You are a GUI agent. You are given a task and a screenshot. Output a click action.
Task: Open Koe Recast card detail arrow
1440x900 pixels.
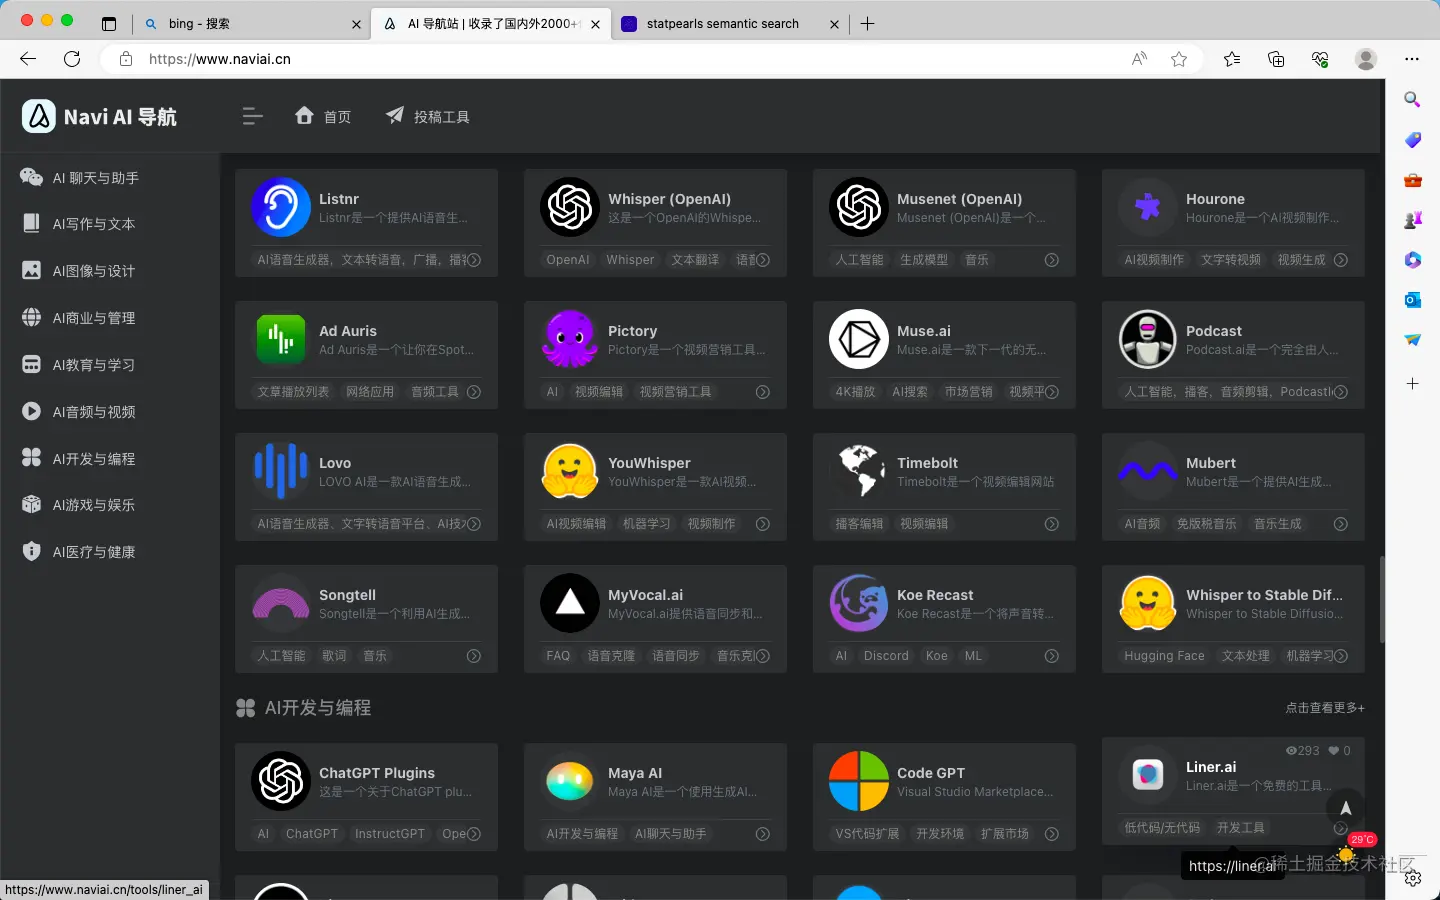pos(1052,656)
